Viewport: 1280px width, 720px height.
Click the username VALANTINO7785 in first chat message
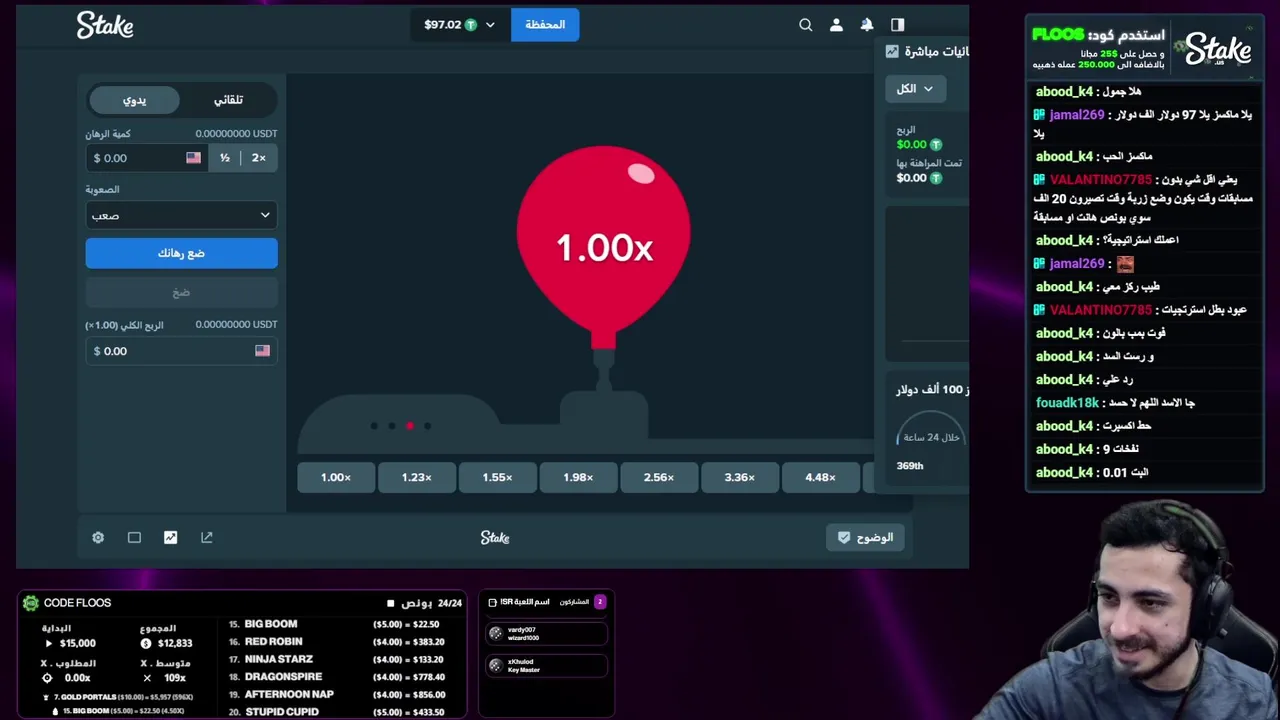[1100, 180]
